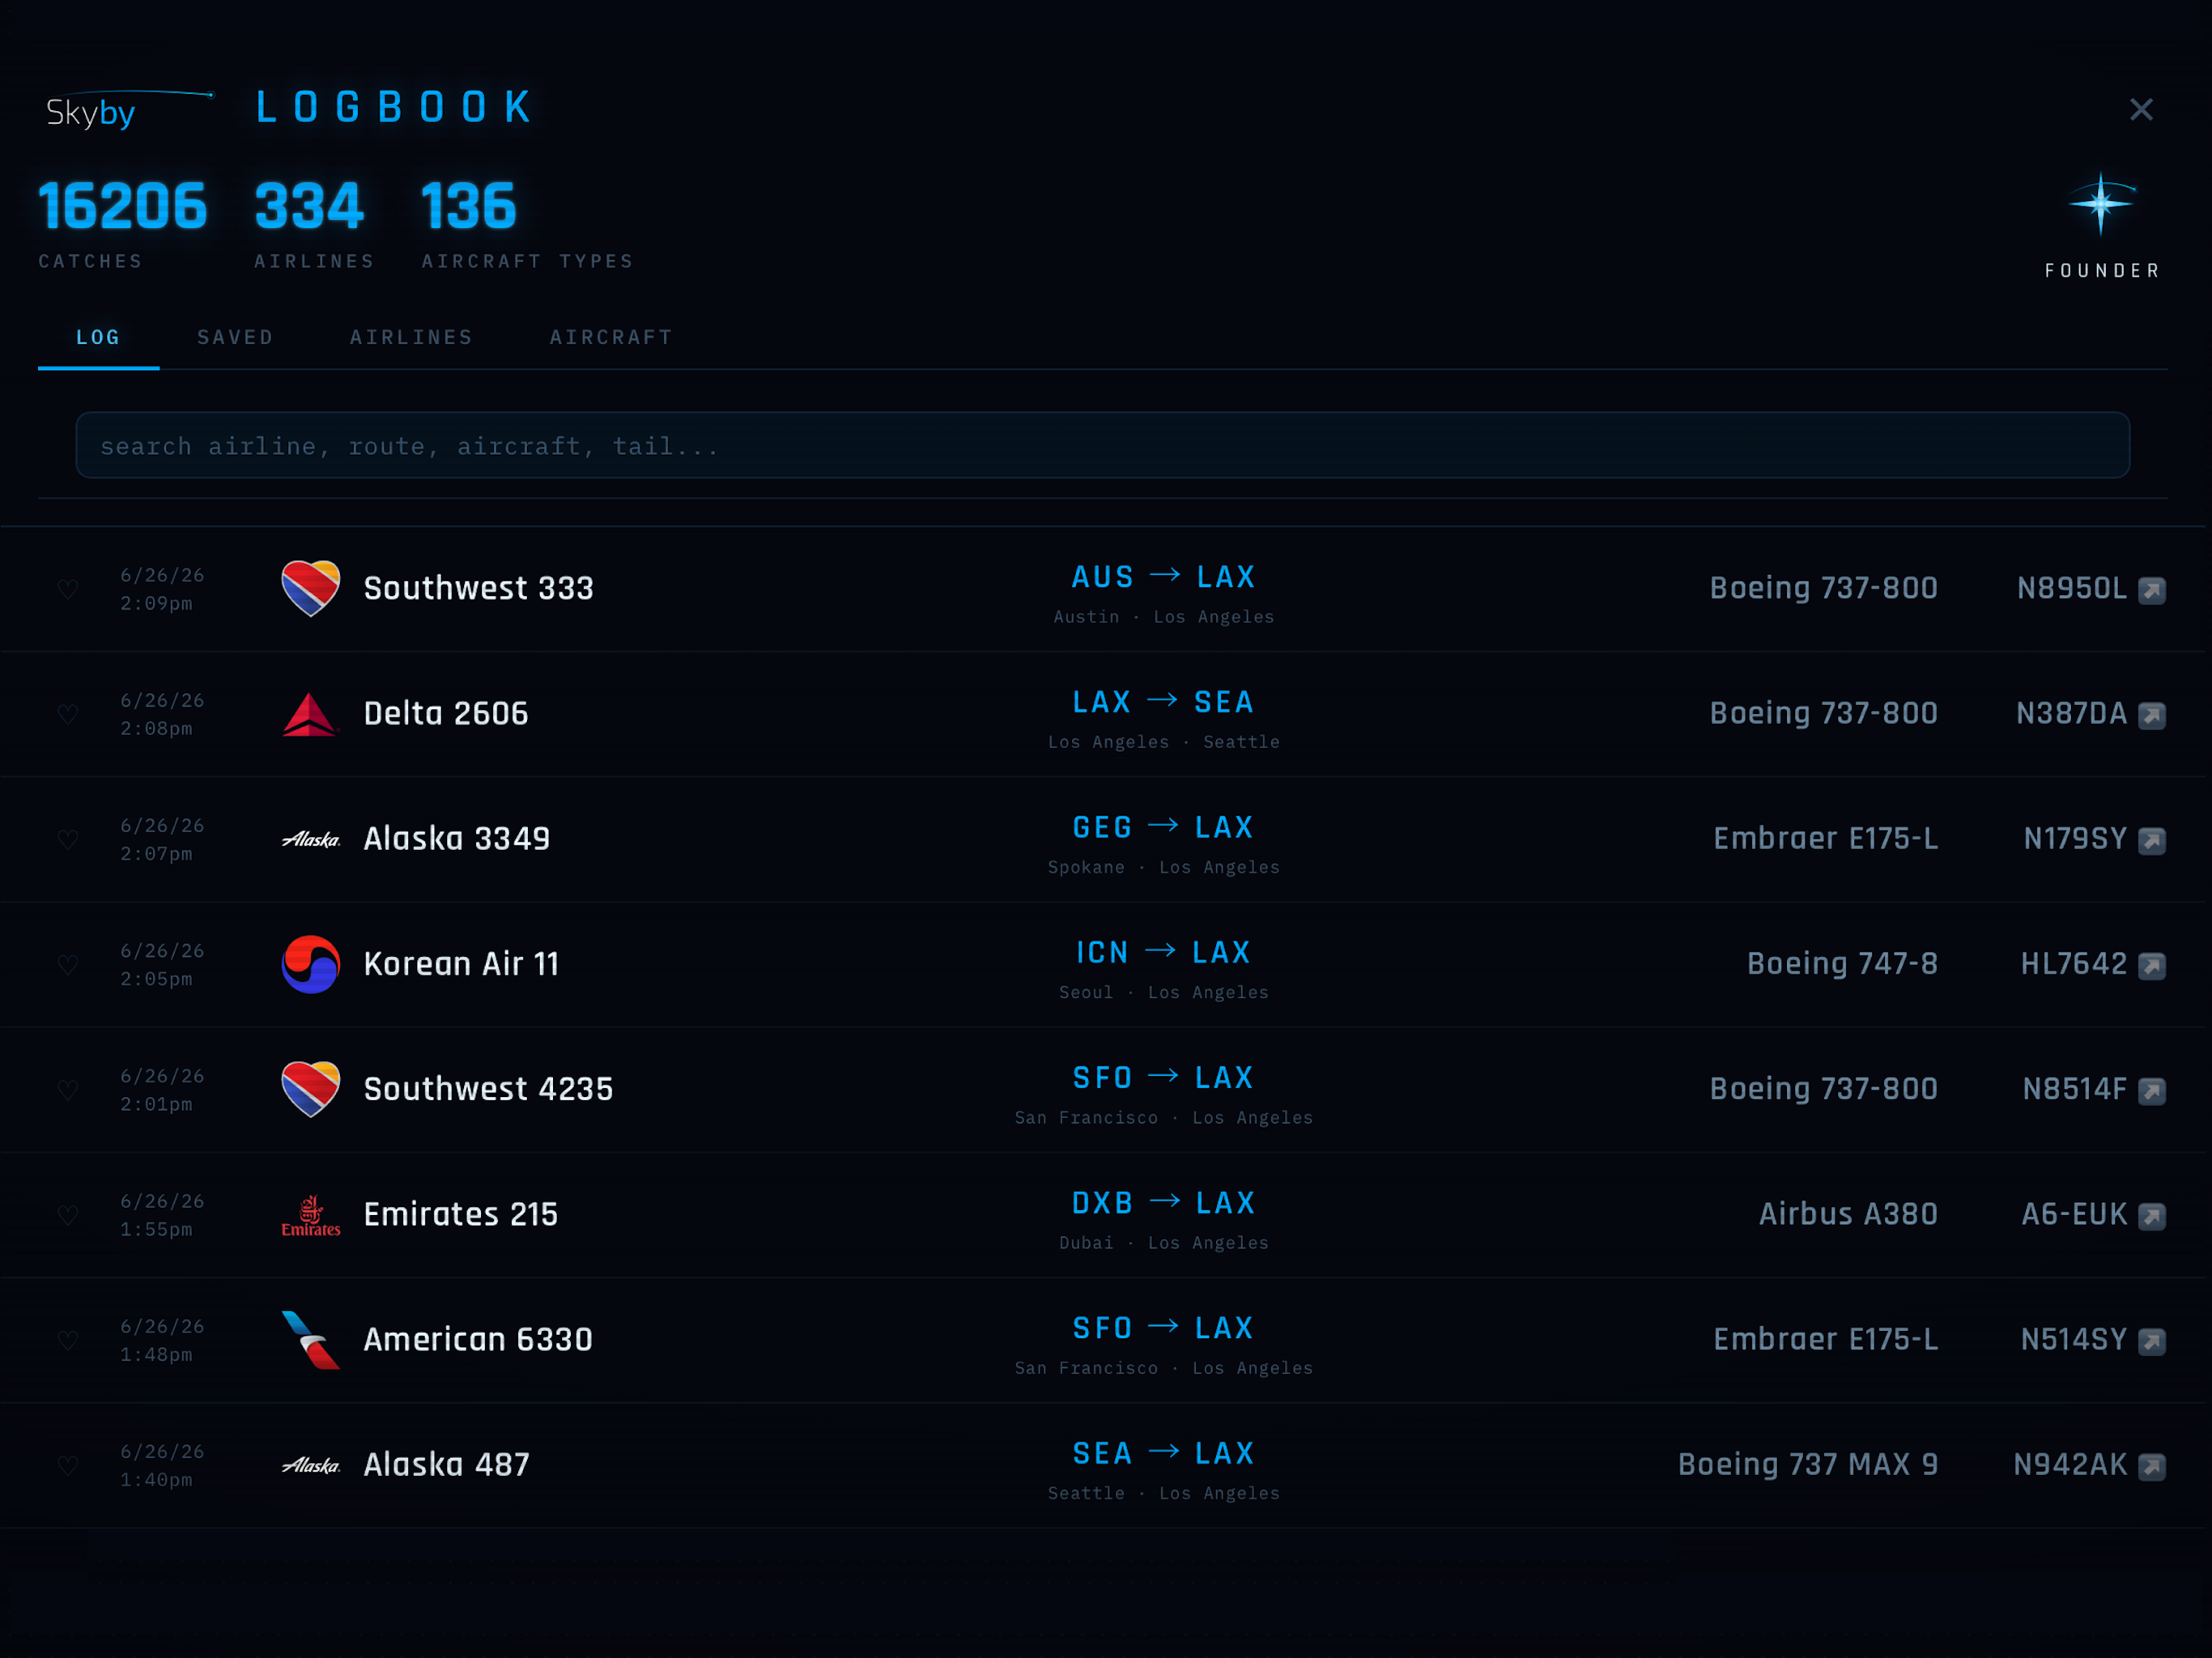
Task: Heart the Korean Air 11 entry
Action: click(x=68, y=964)
